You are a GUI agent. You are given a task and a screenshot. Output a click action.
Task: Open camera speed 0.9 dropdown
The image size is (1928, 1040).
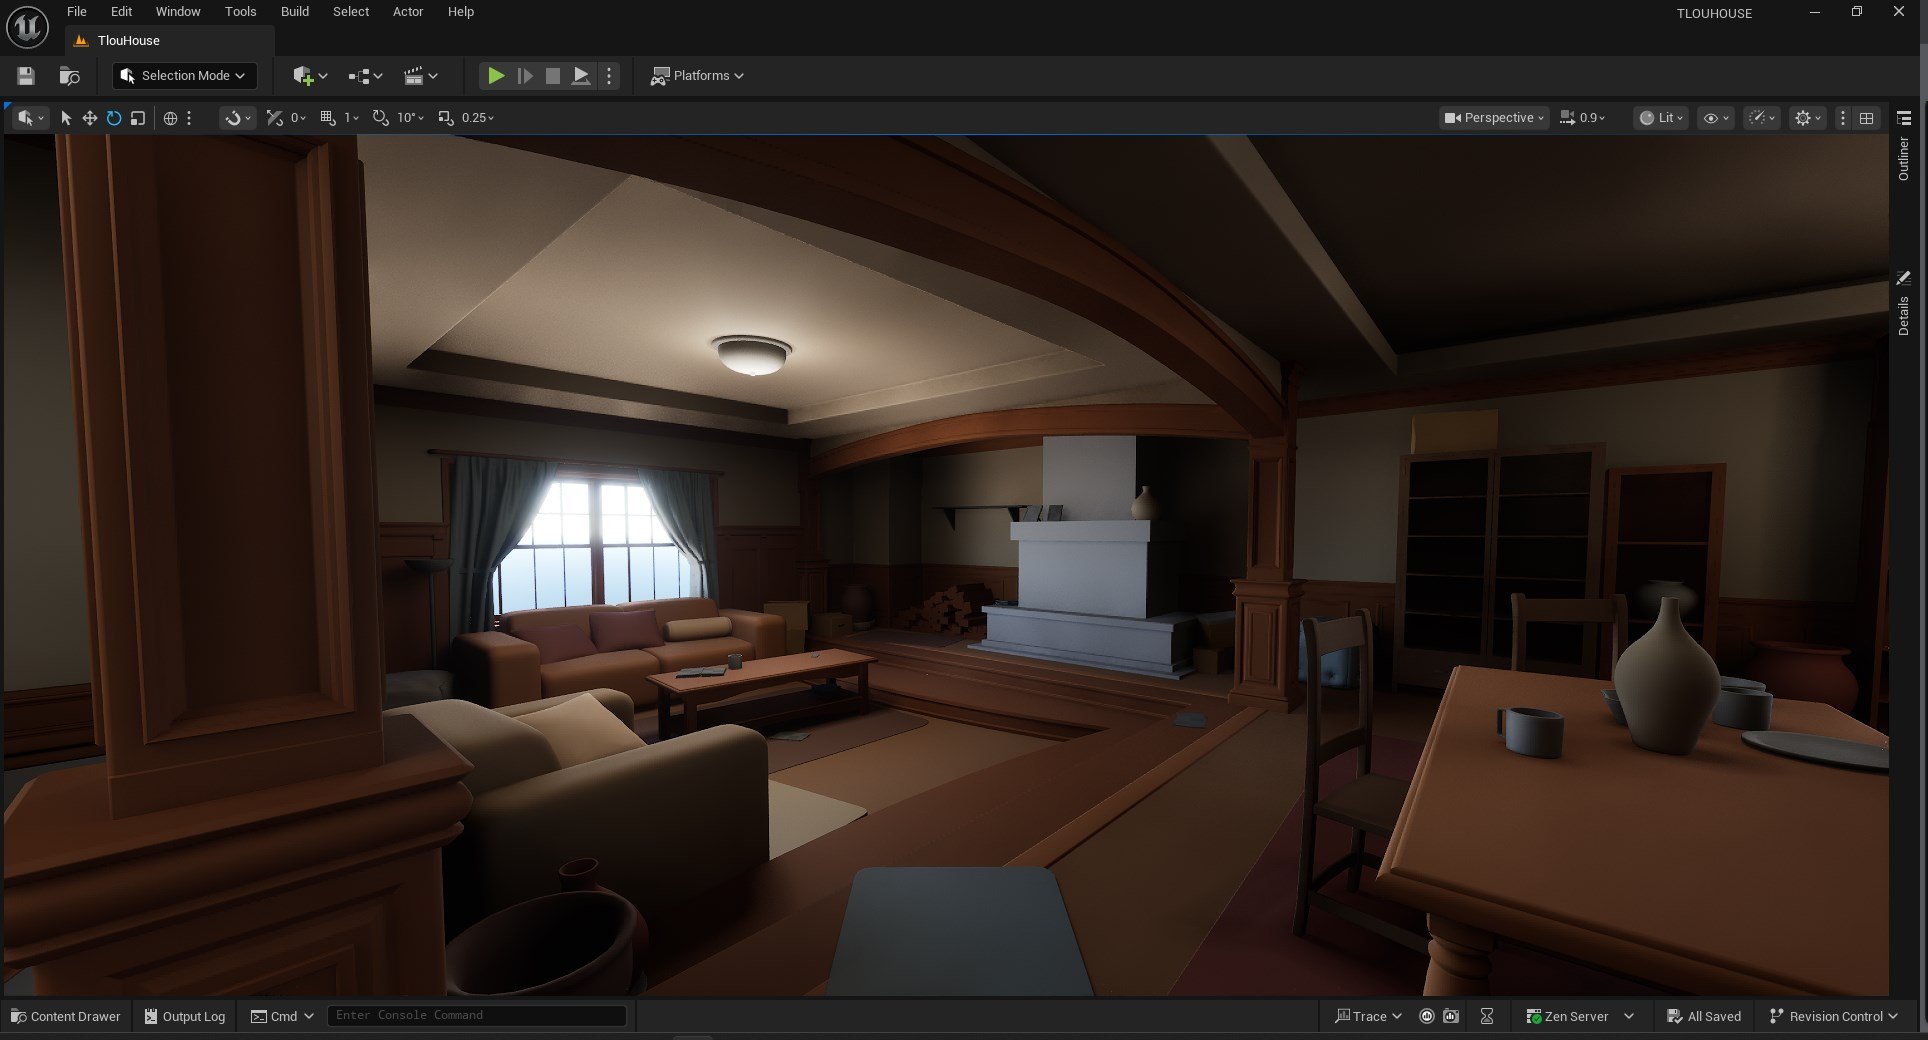tap(1583, 118)
